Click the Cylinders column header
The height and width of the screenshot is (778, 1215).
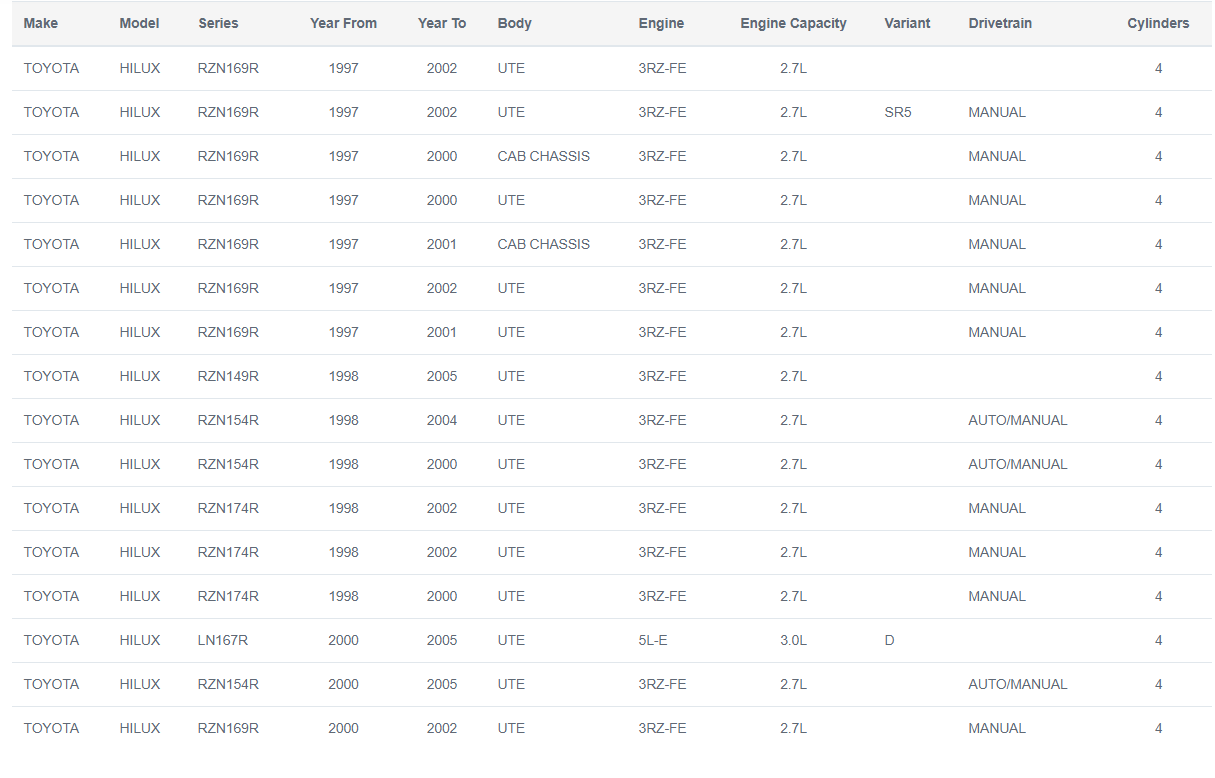[x=1158, y=23]
